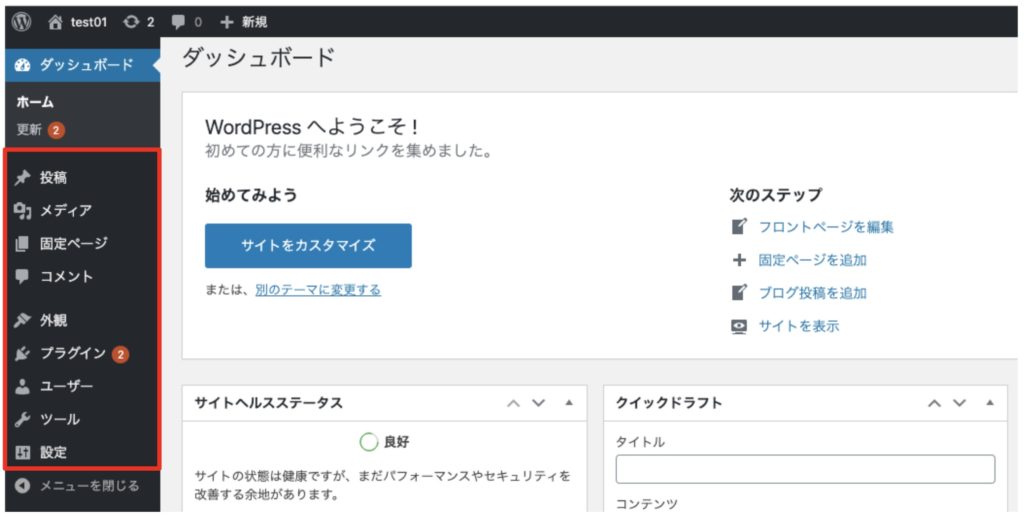This screenshot has width=1024, height=517.
Task: Click the WordPress logo icon
Action: 22,21
